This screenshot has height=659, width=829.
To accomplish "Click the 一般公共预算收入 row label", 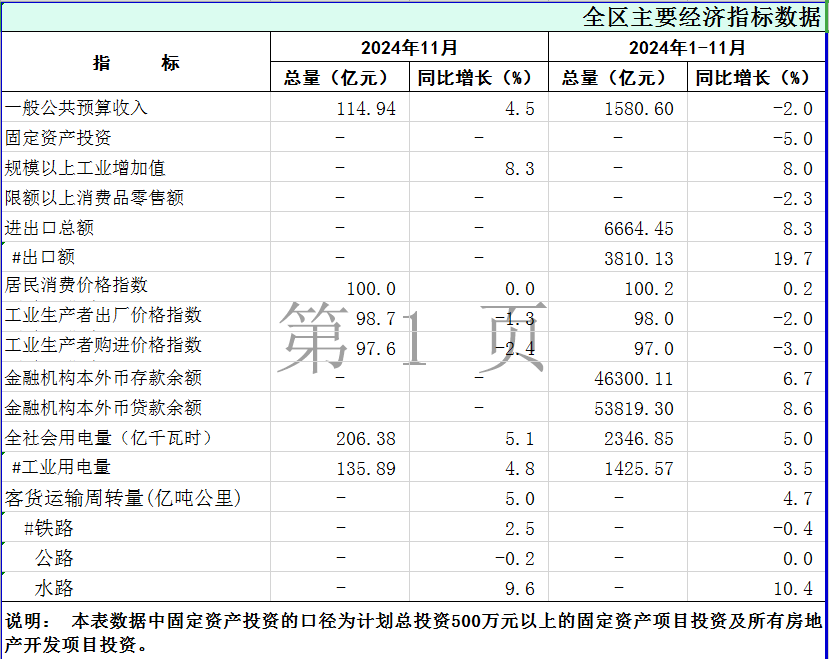I will pos(76,108).
